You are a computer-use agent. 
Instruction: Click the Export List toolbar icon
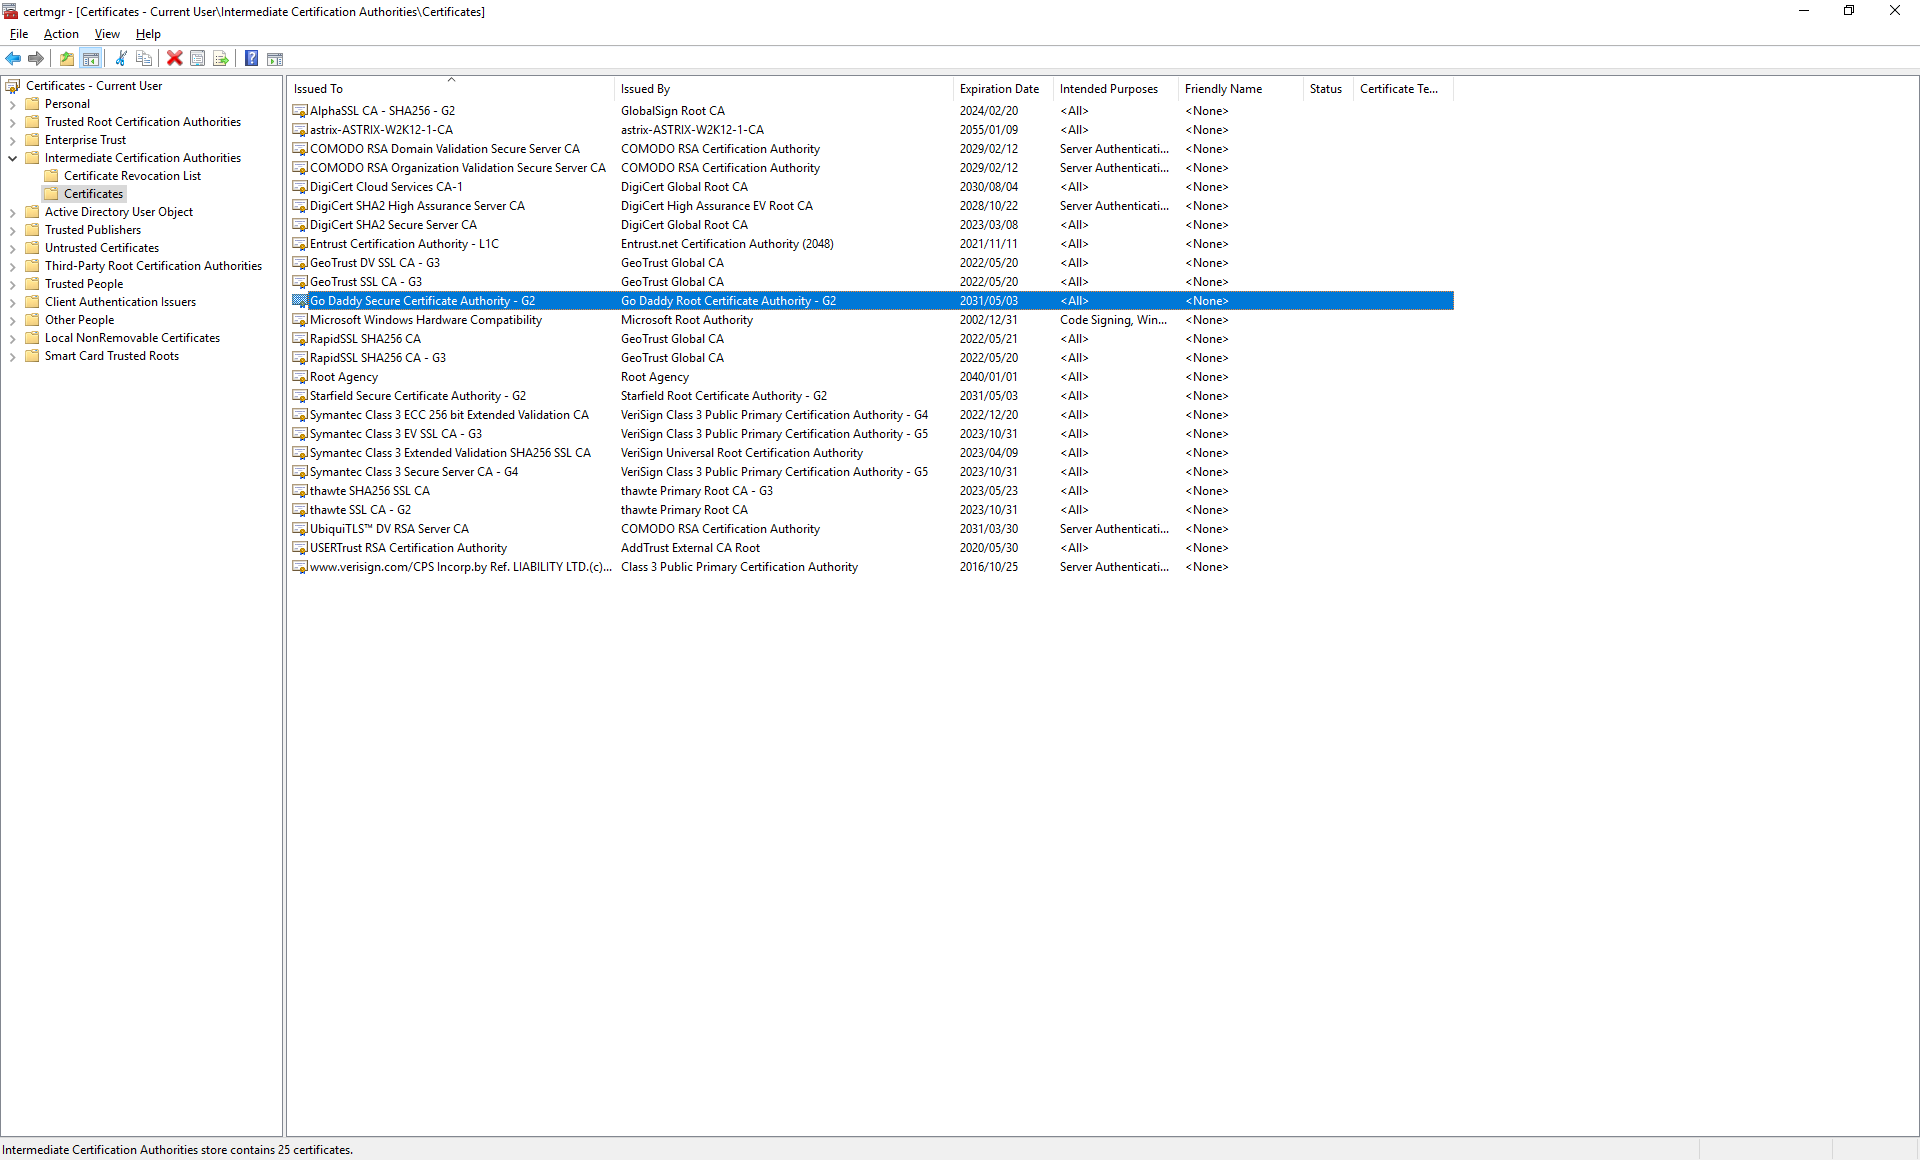coord(221,58)
